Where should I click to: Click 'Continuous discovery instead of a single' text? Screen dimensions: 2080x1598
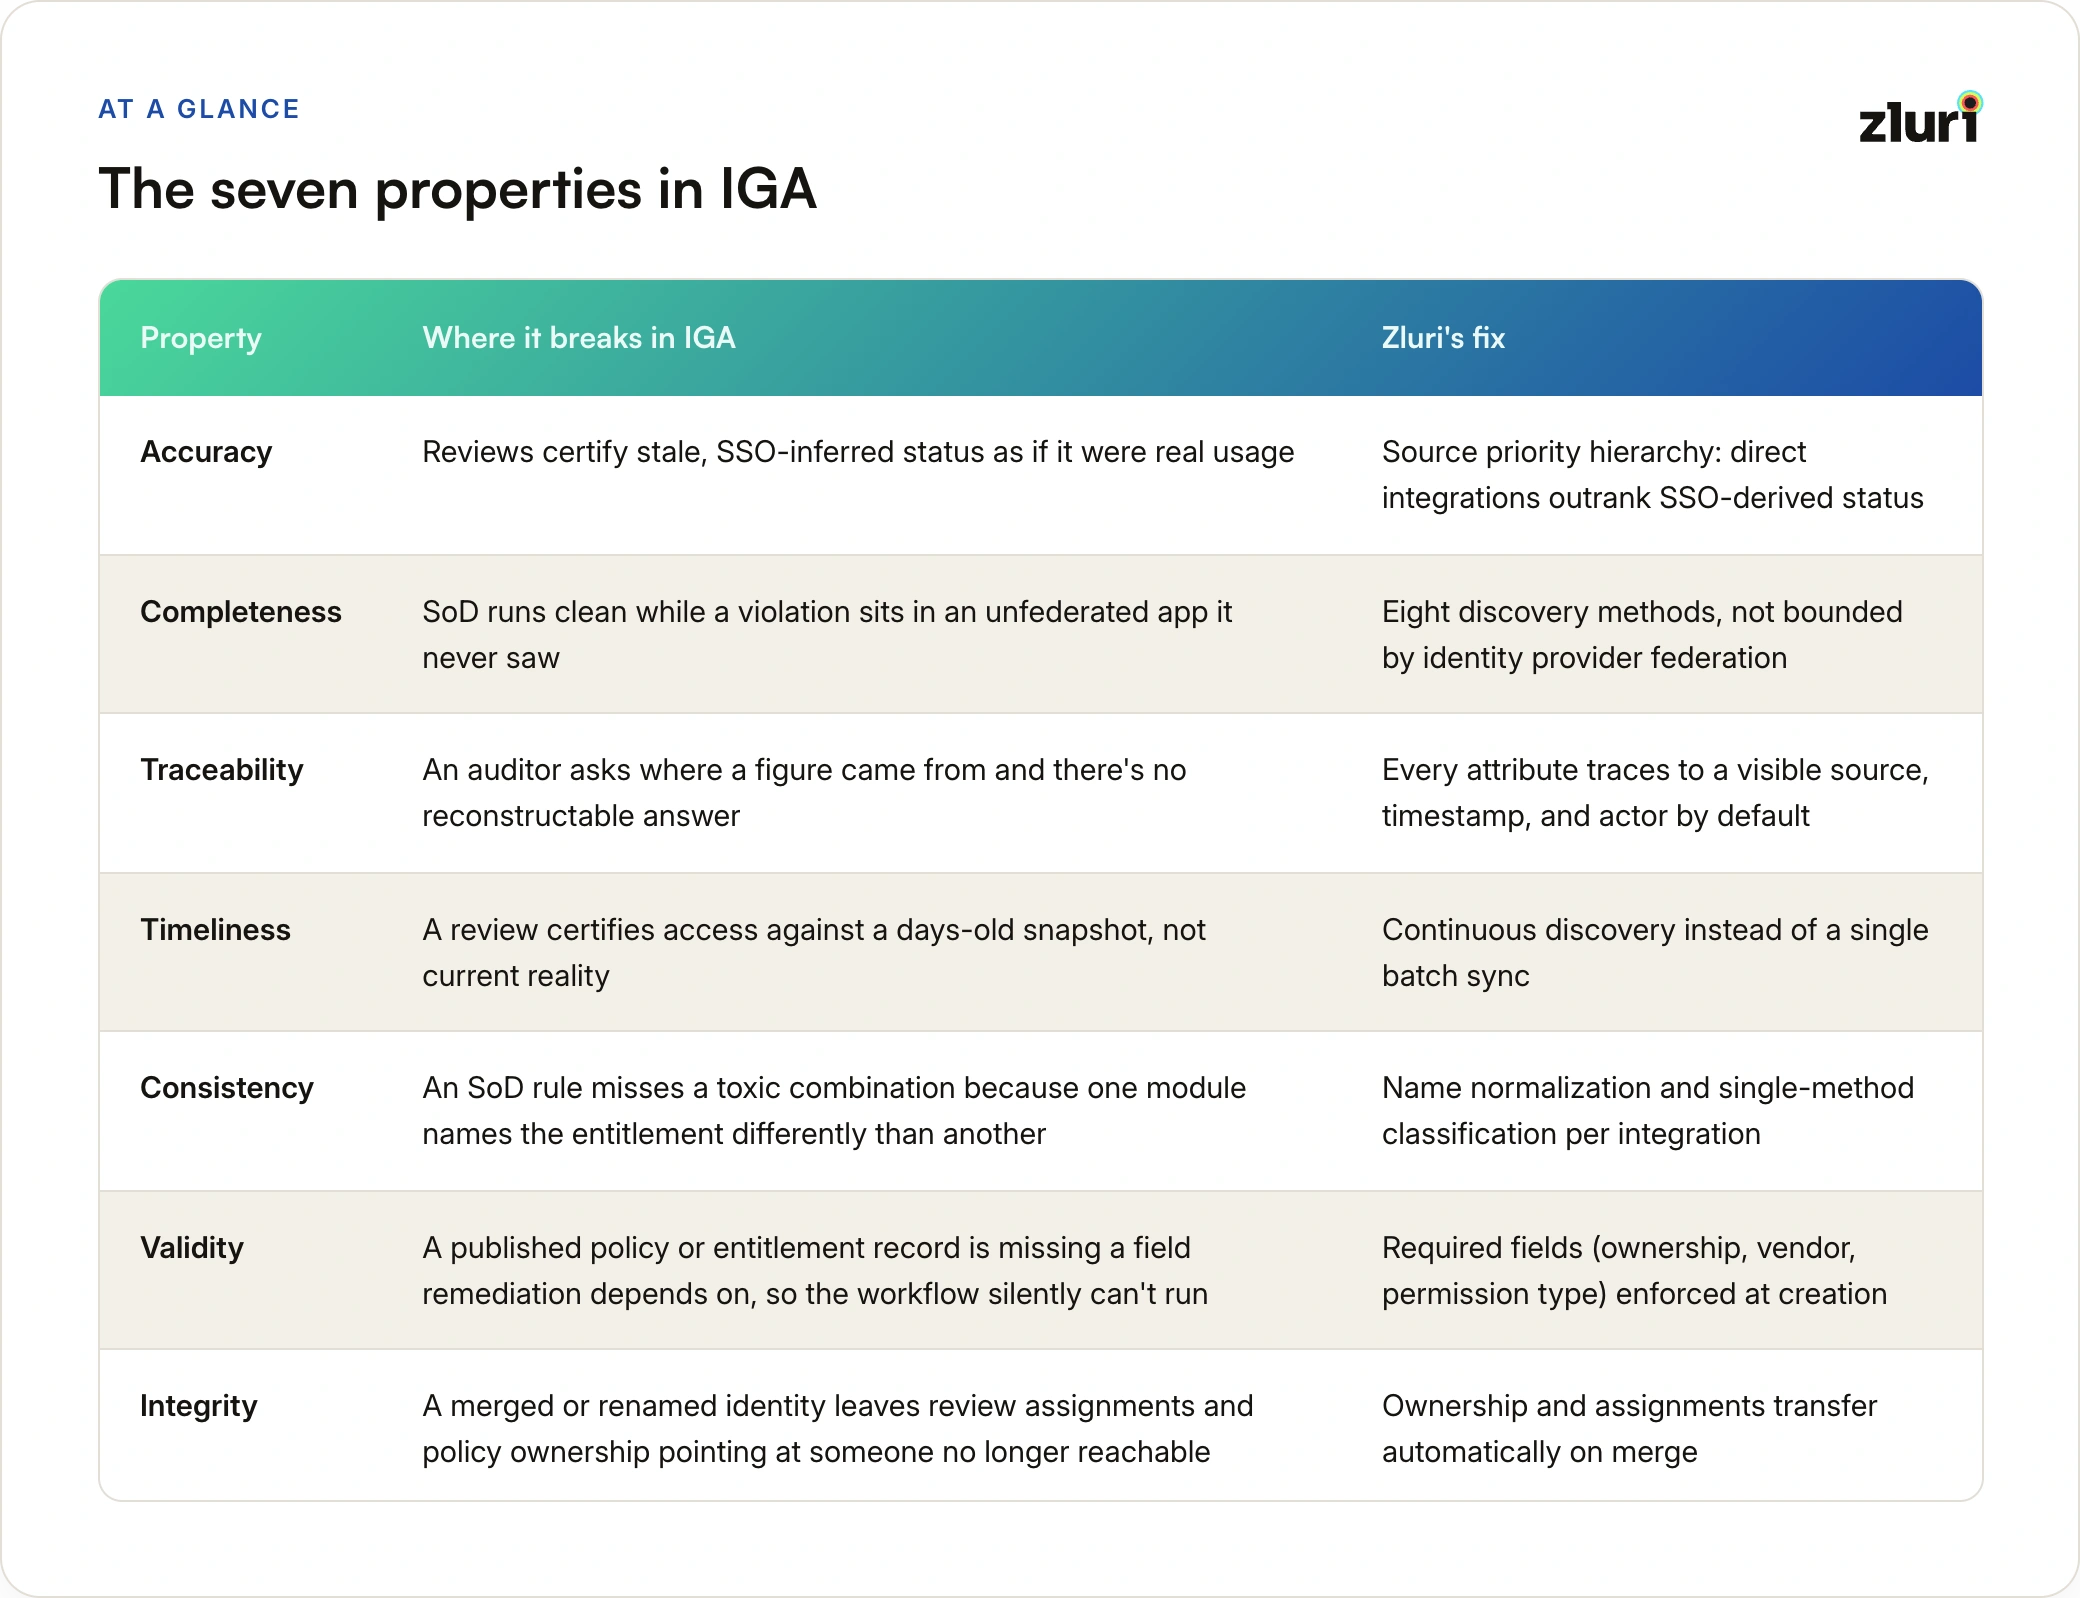tap(1655, 930)
